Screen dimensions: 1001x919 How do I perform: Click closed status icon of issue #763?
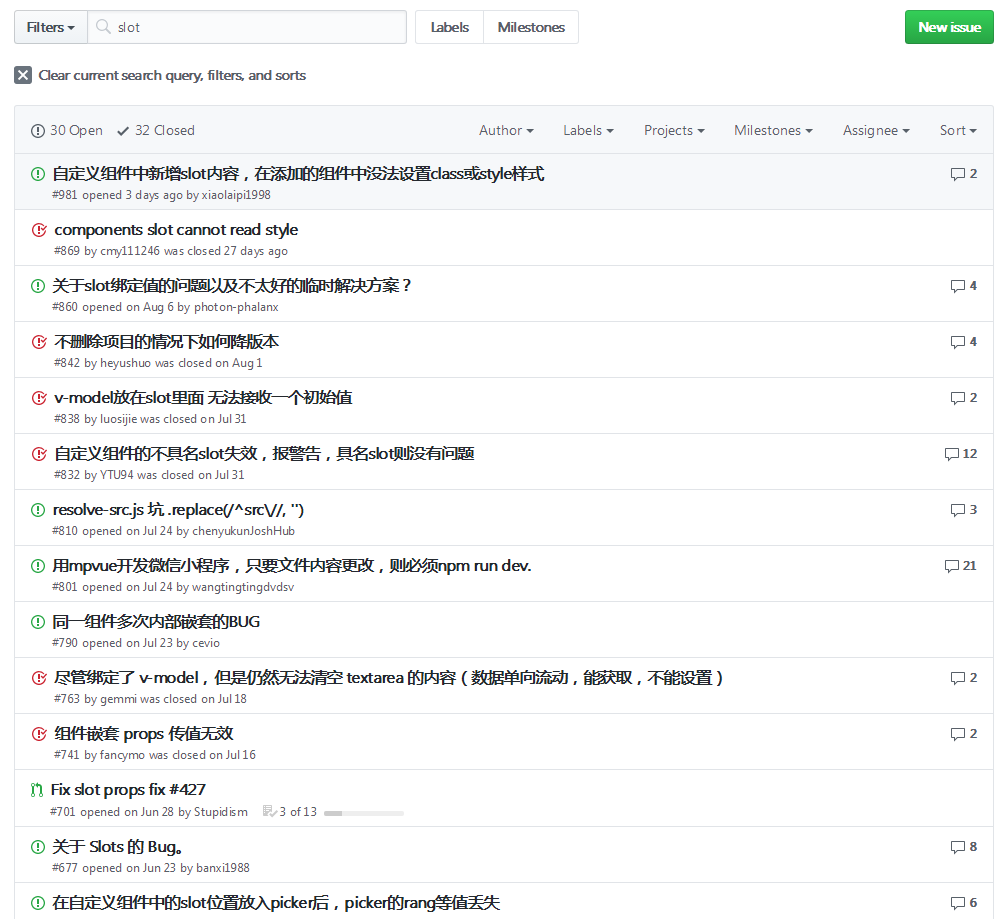pos(39,678)
